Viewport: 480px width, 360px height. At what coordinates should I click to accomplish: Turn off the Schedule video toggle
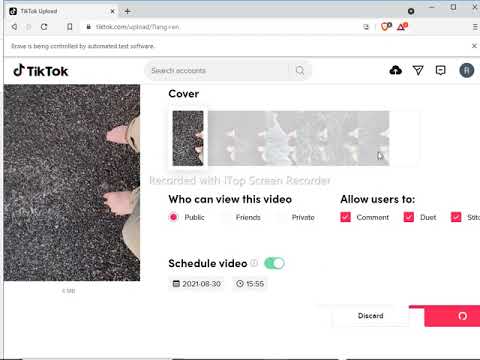click(x=274, y=263)
